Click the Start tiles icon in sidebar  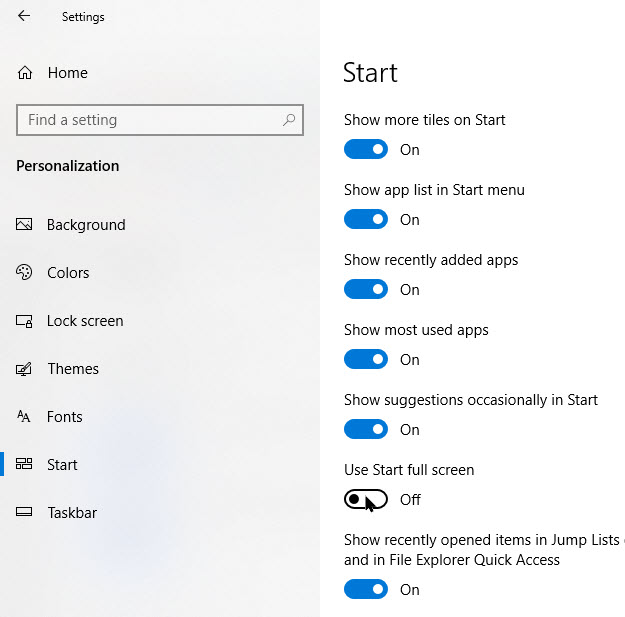coord(25,465)
